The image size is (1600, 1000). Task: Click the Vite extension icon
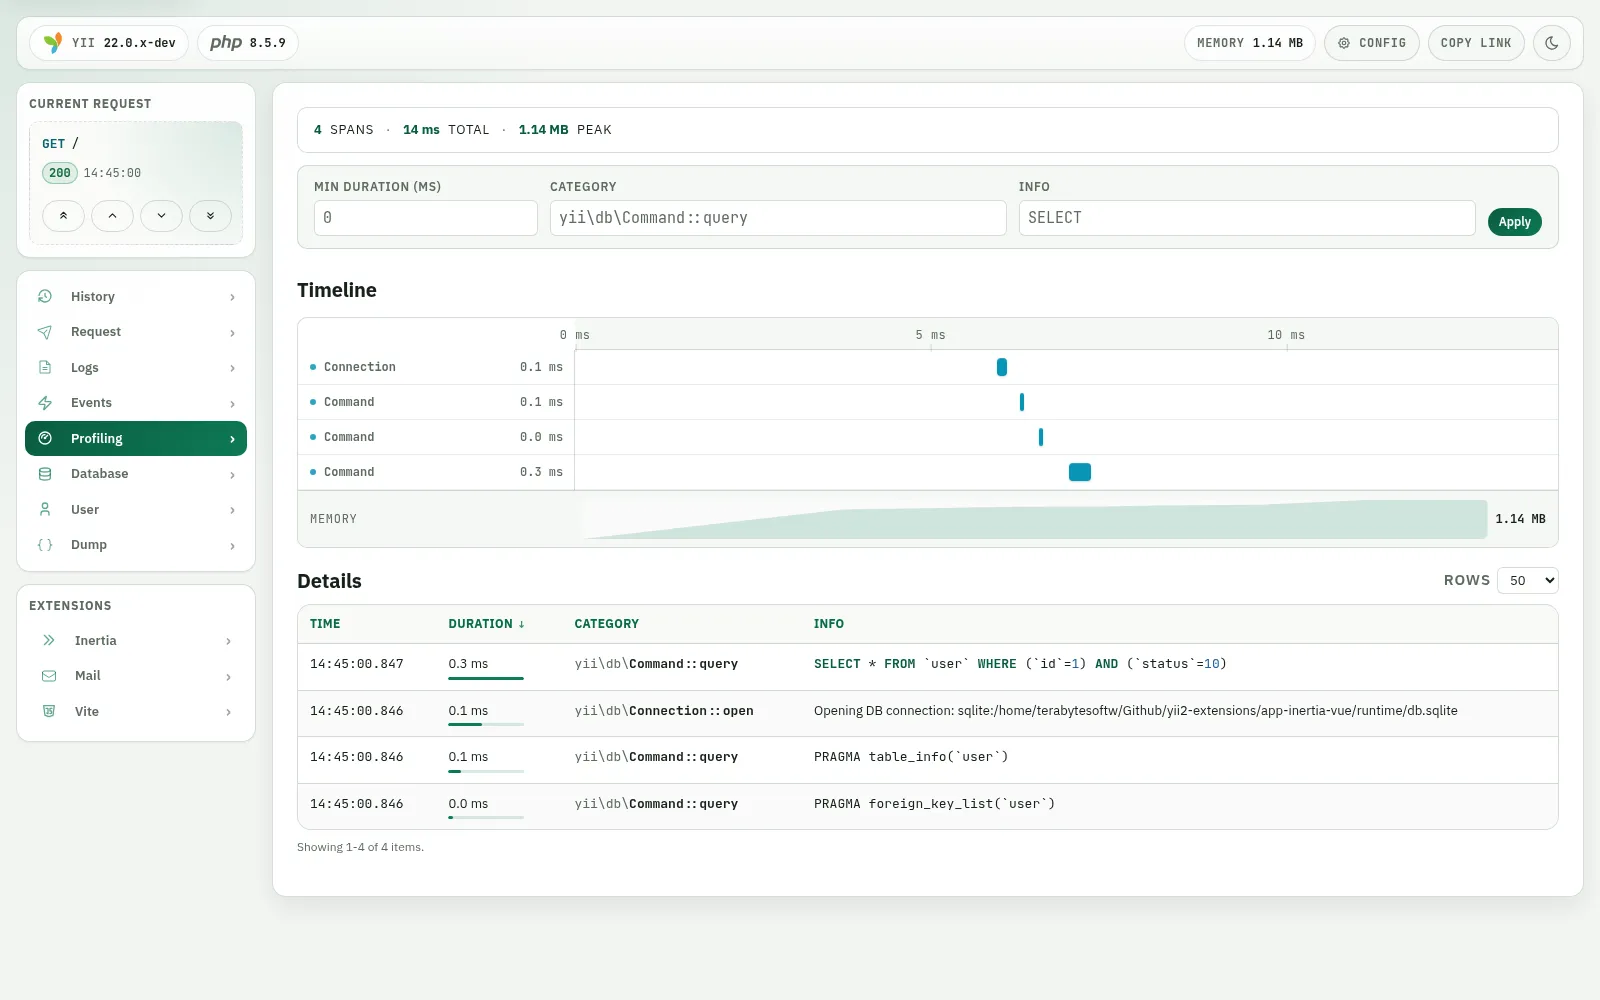pyautogui.click(x=49, y=711)
